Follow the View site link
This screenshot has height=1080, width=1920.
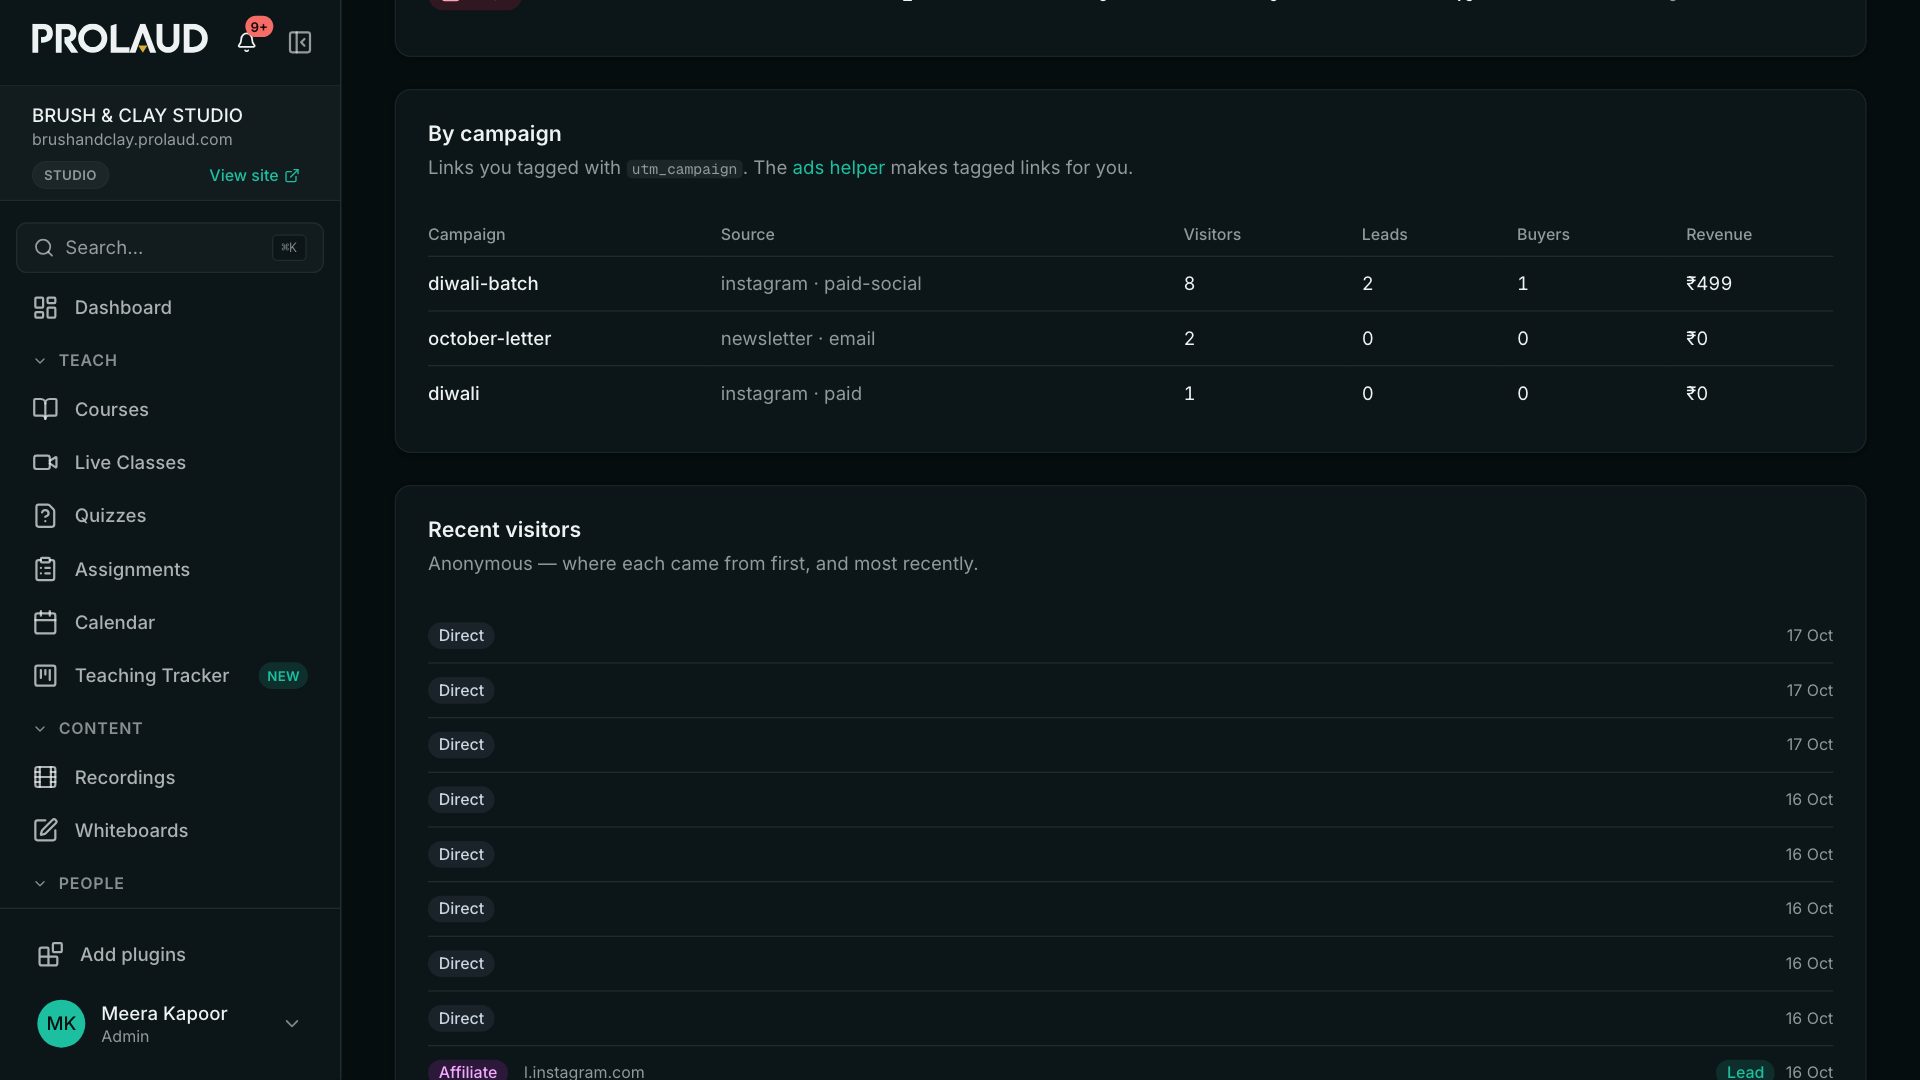254,175
